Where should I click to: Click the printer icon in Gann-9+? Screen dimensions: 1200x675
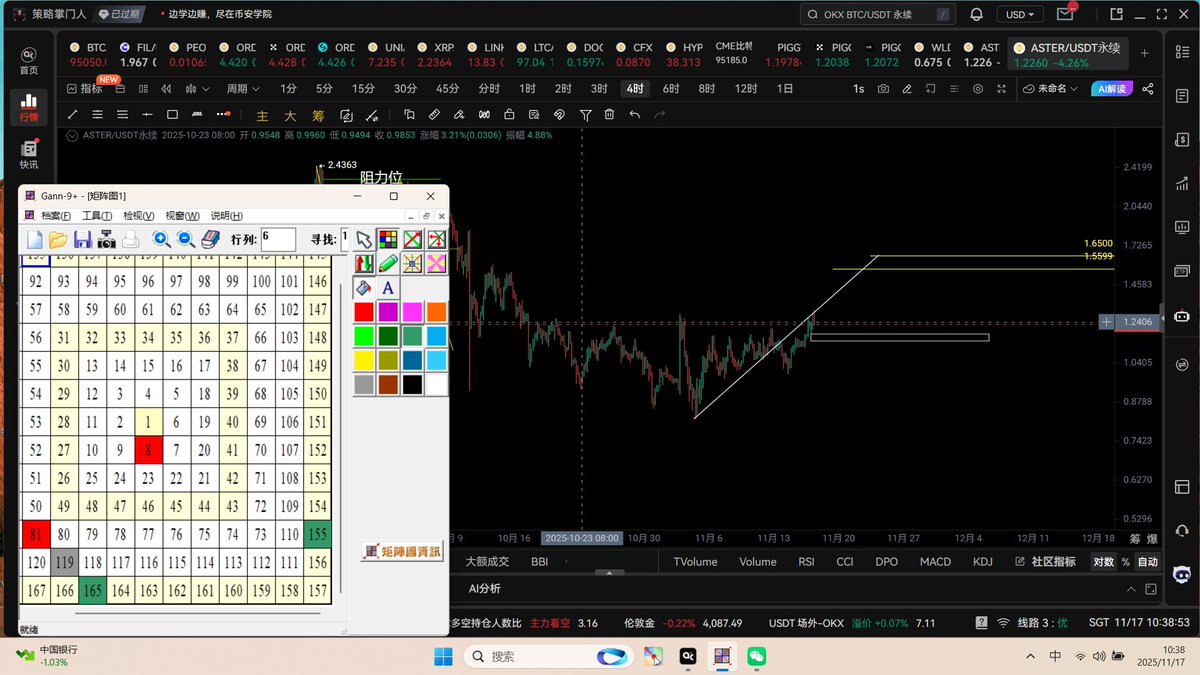[131, 239]
